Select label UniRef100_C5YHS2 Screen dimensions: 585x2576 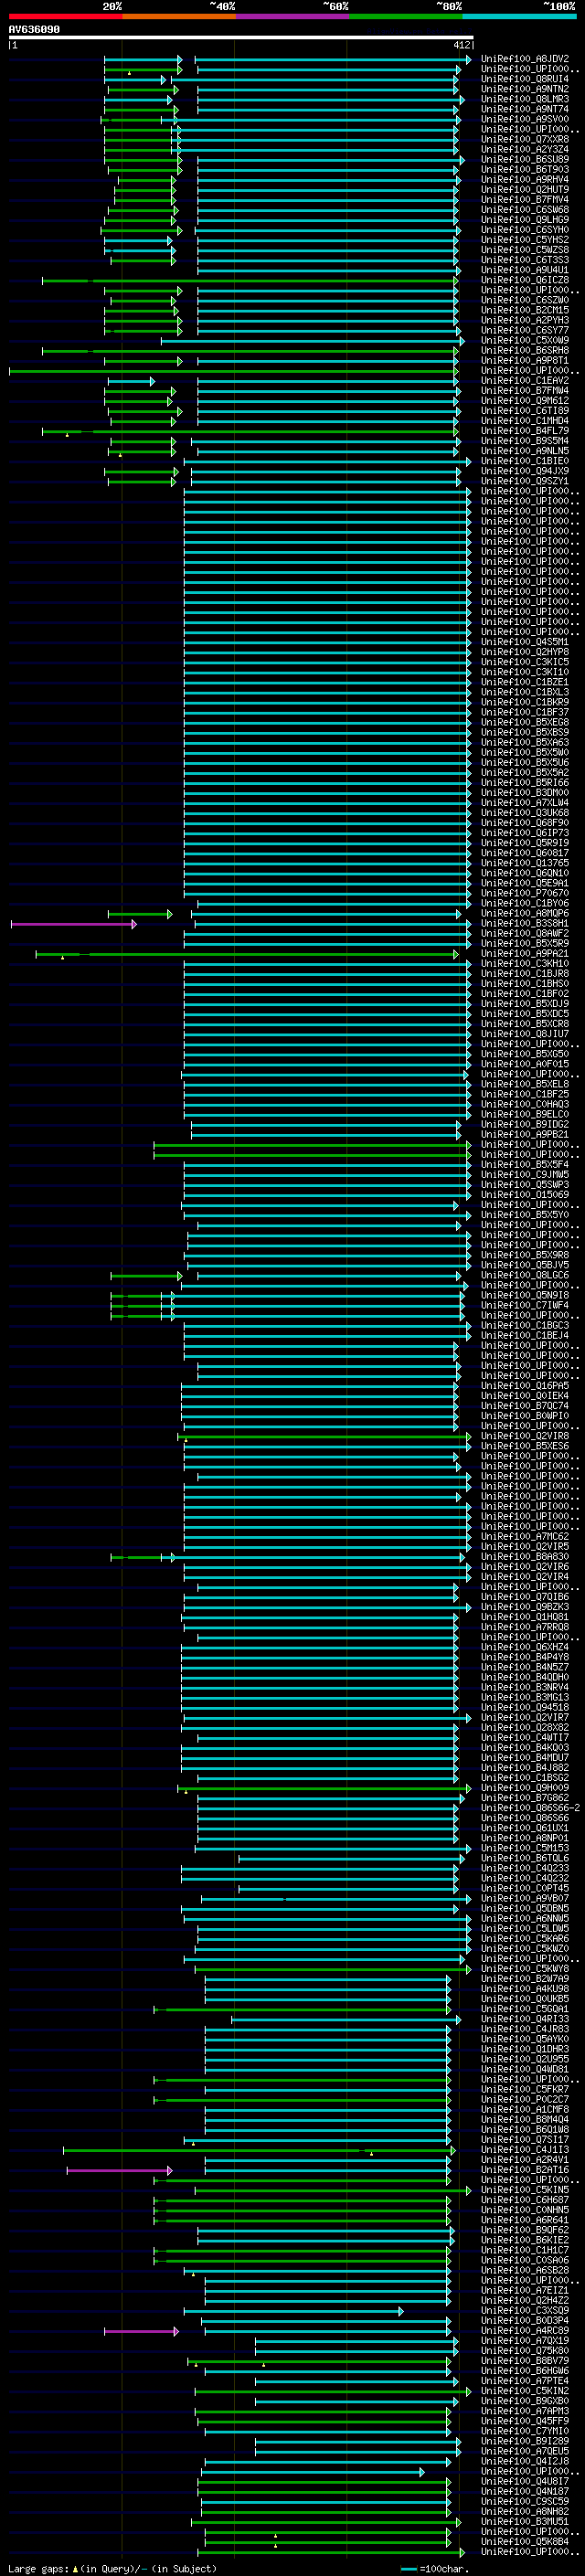coord(525,240)
